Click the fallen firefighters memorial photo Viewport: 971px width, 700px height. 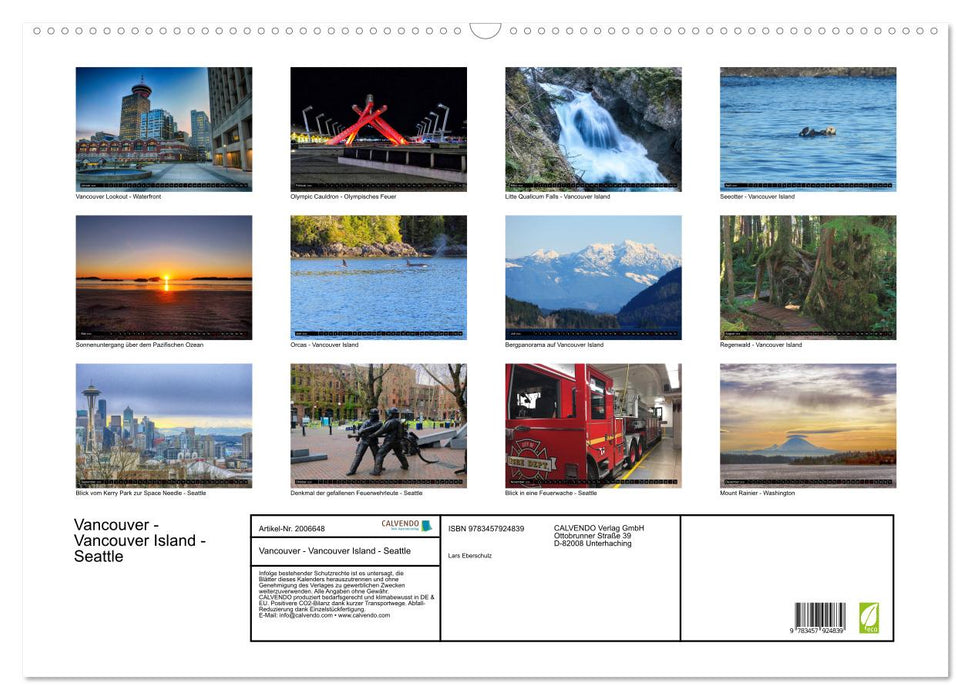click(x=378, y=425)
